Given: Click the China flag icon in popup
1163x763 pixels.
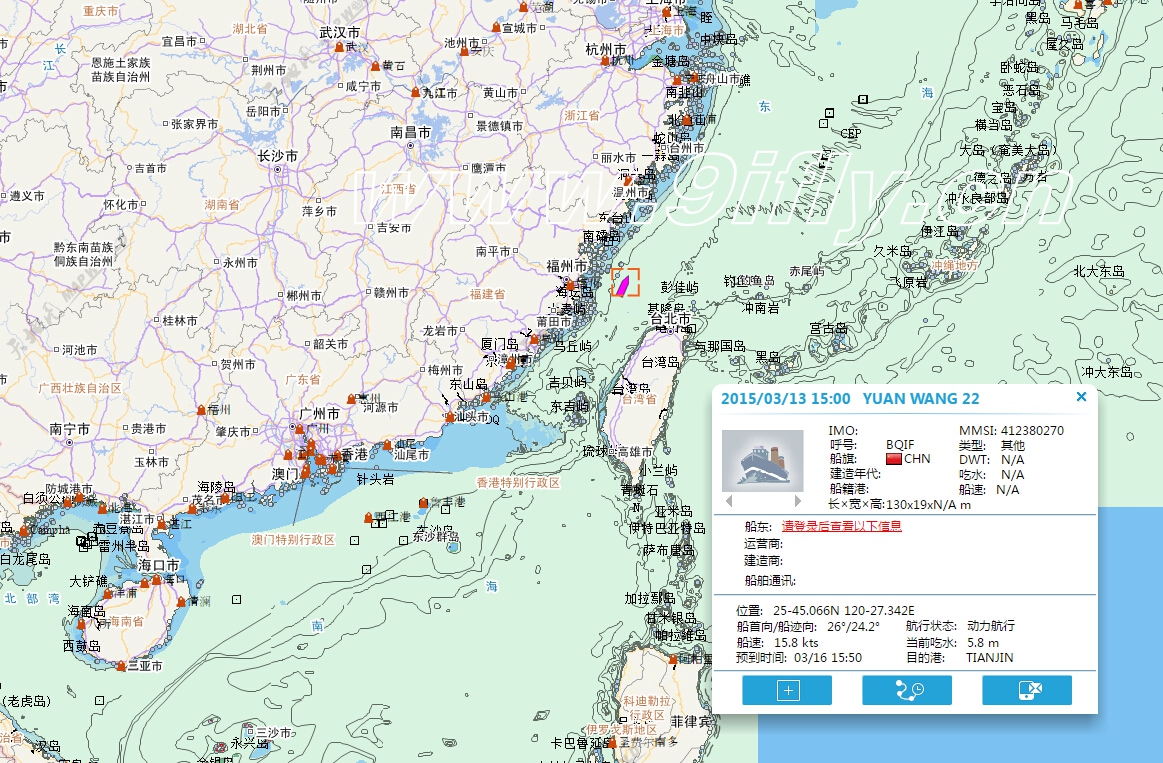Looking at the screenshot, I should (894, 458).
